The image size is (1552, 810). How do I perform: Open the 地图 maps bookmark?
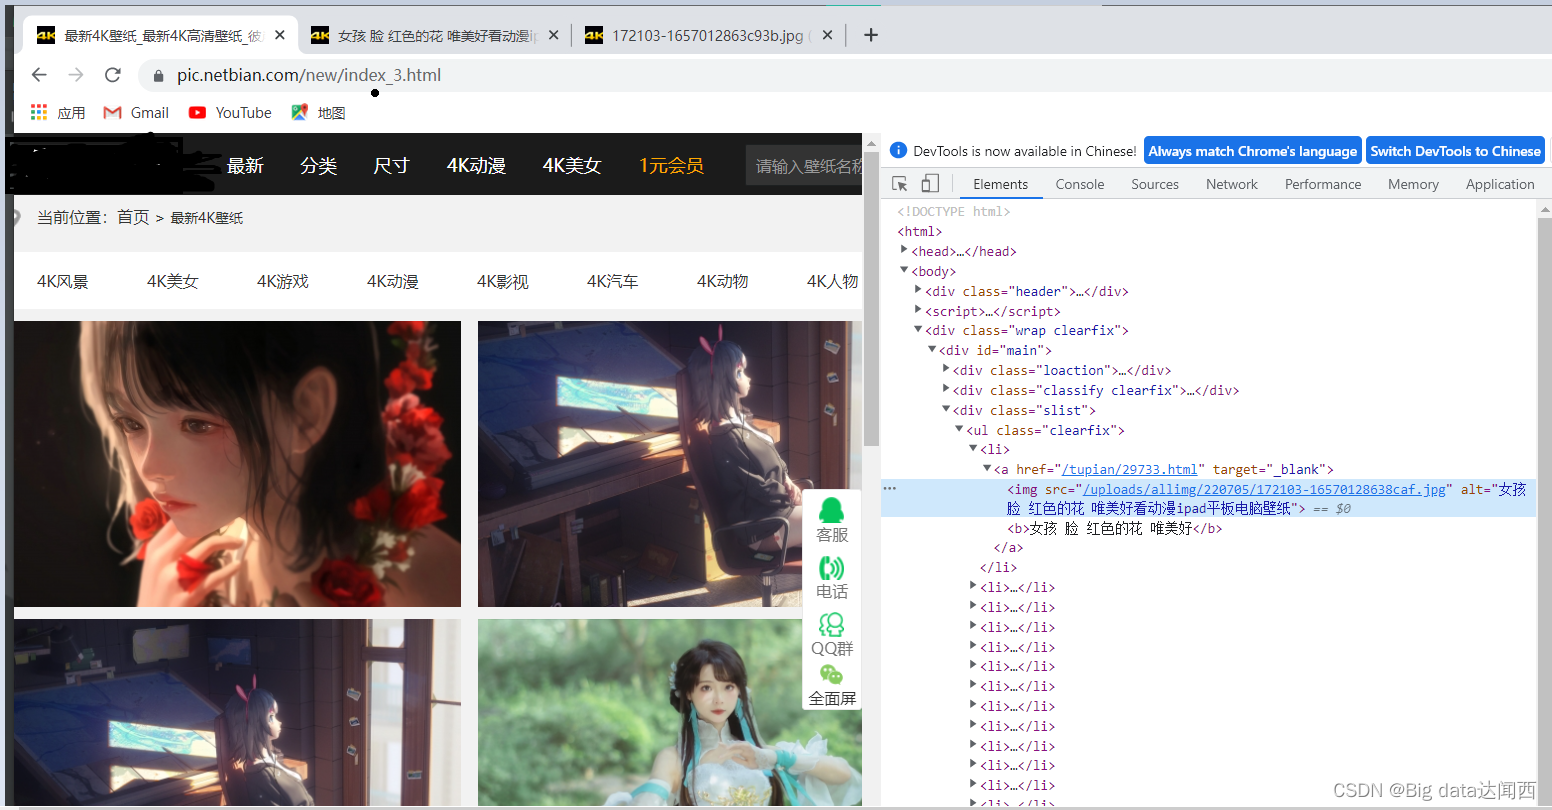tap(318, 113)
